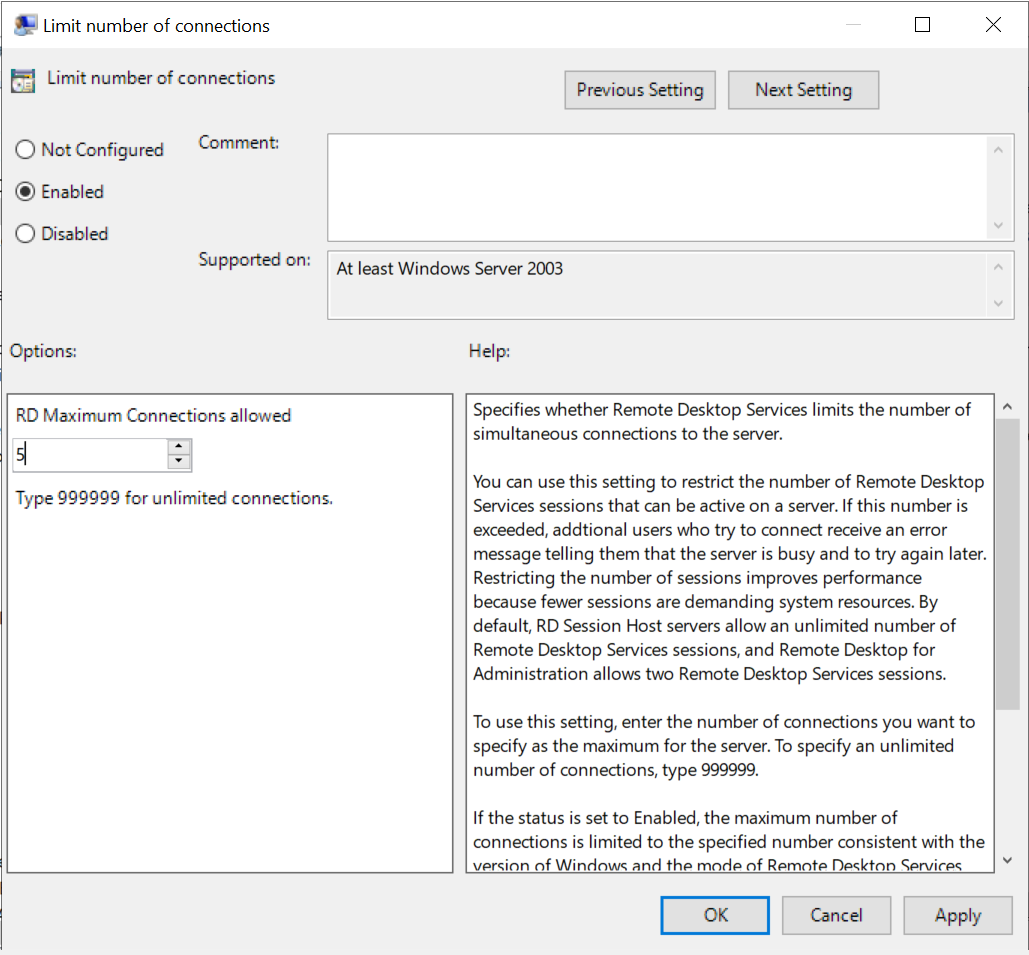Focus the RD Maximum Connections field
The height and width of the screenshot is (955, 1029).
(x=91, y=455)
